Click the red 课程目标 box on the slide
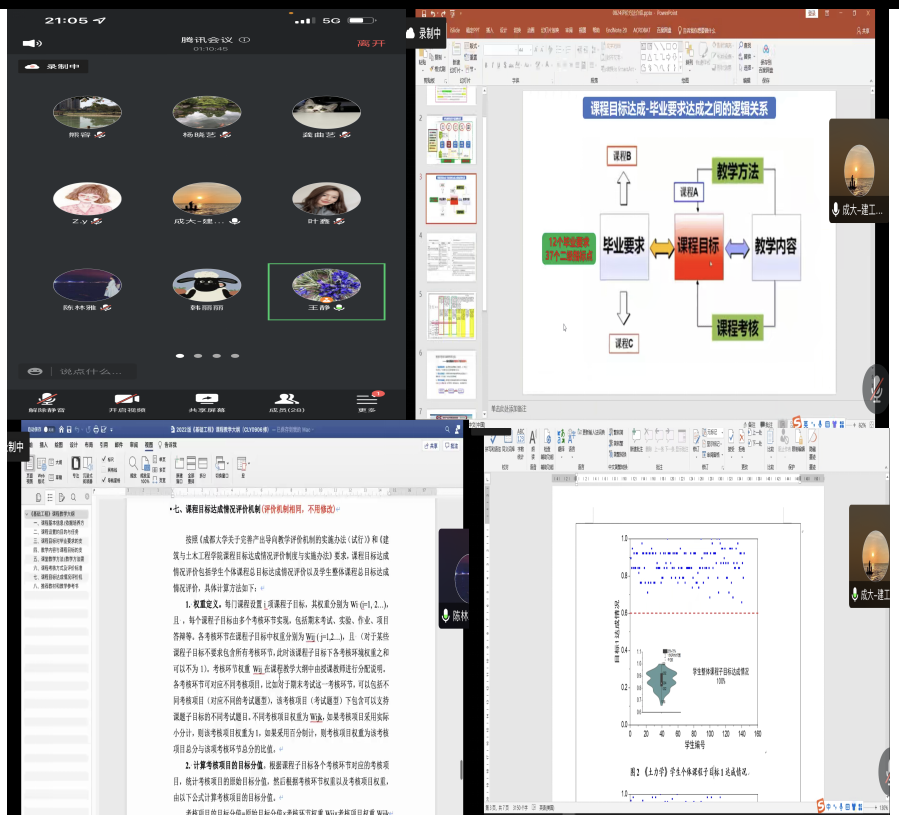Viewport: 899px width, 816px height. [699, 245]
